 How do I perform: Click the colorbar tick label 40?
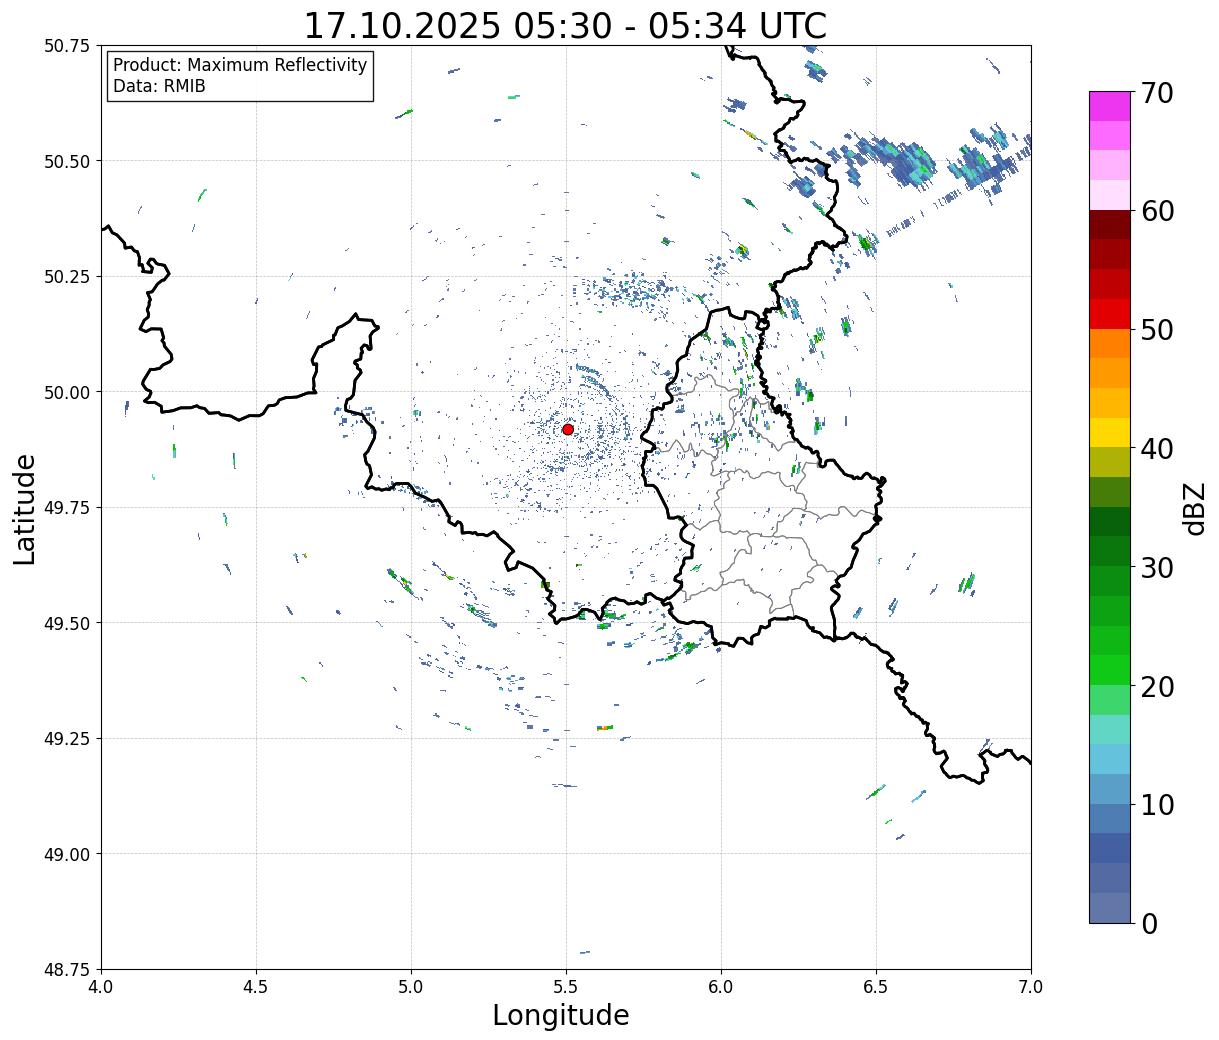1156,449
